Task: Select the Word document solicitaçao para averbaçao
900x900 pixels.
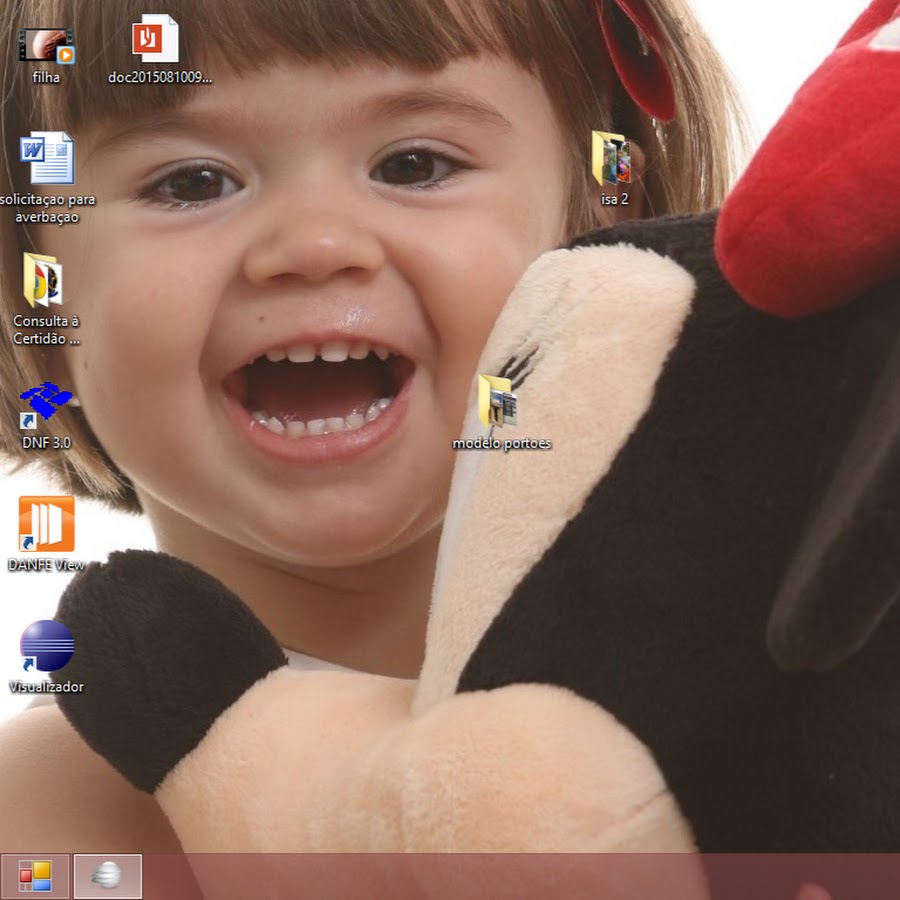Action: coord(46,158)
